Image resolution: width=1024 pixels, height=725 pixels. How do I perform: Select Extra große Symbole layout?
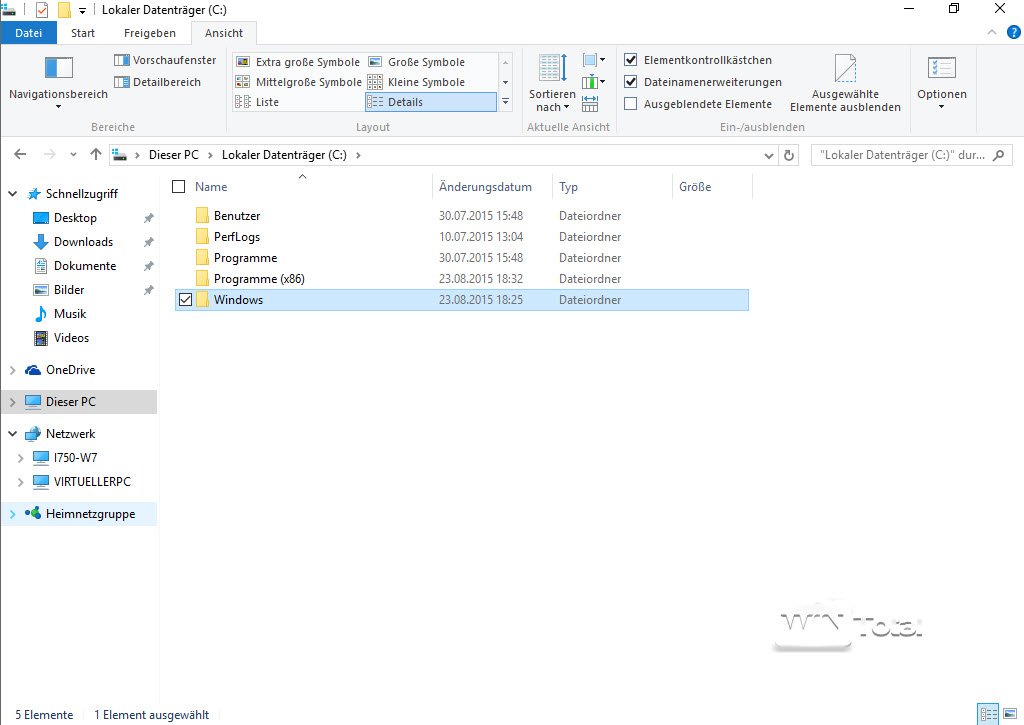click(x=298, y=62)
